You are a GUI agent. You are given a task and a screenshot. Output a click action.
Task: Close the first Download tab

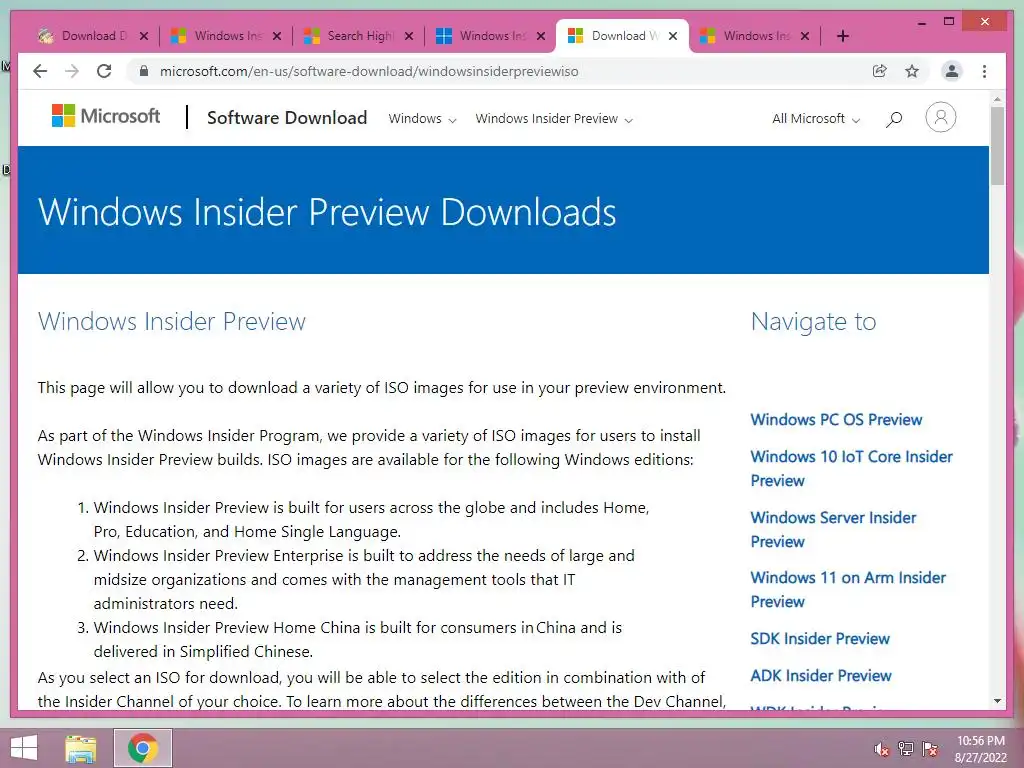[x=144, y=36]
